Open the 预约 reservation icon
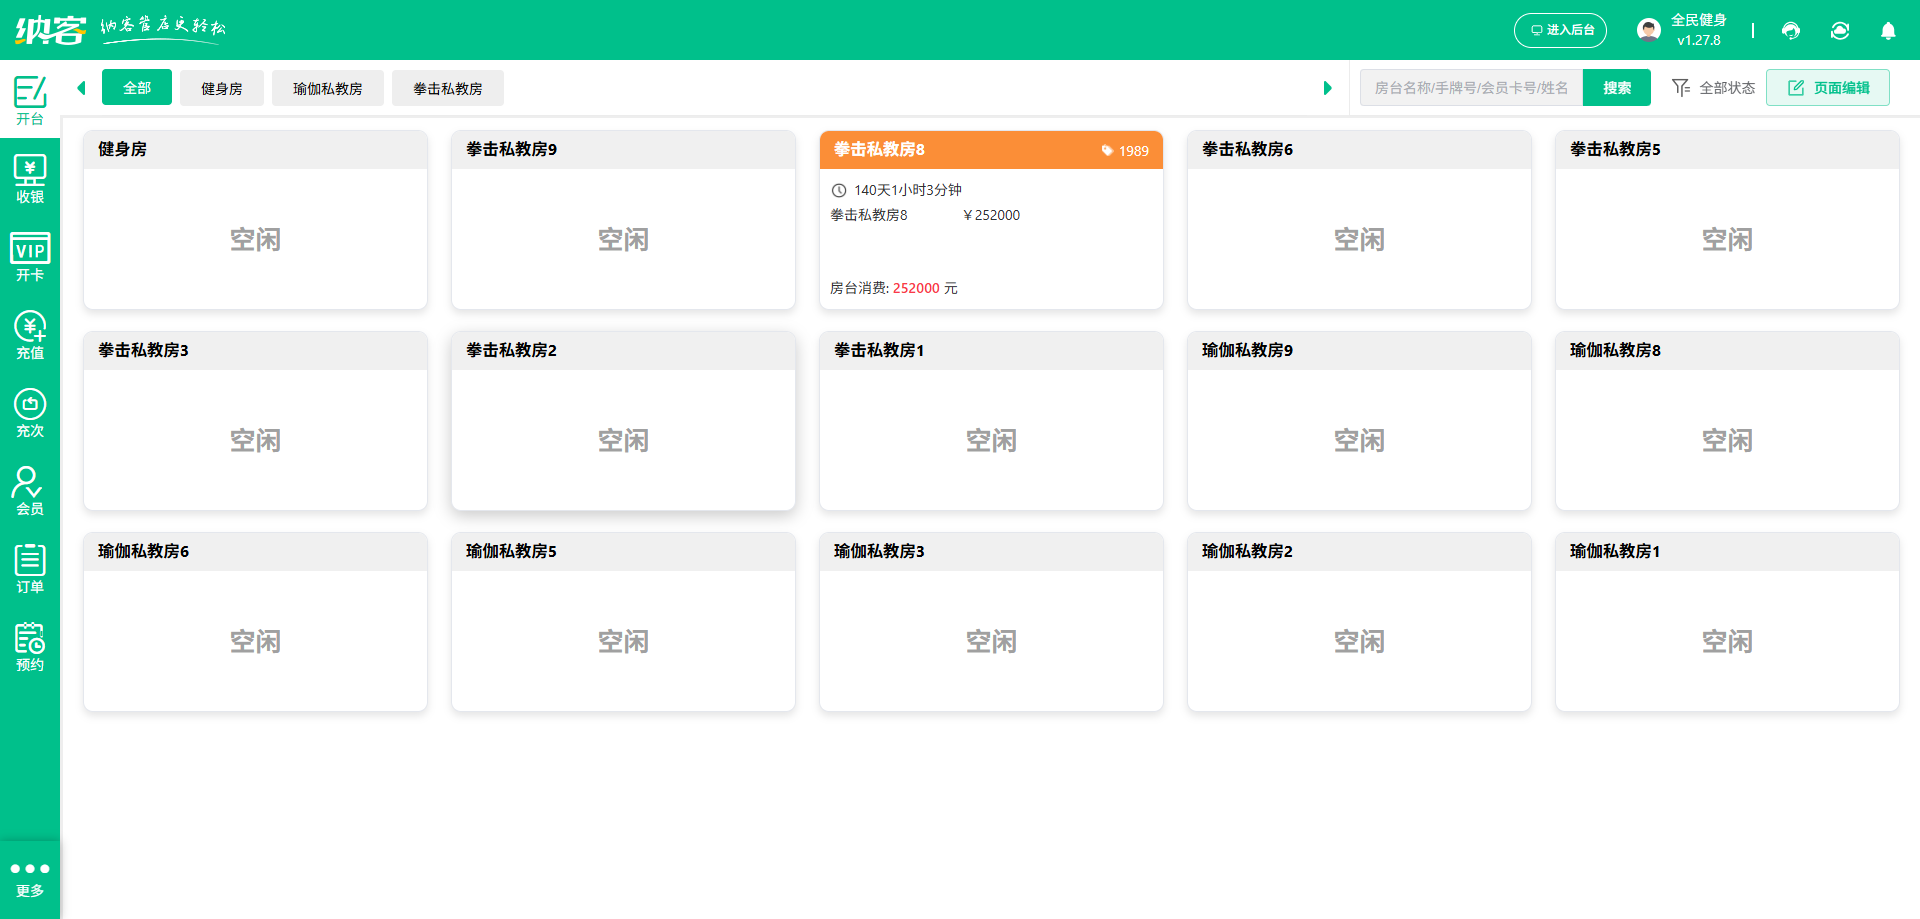 [30, 647]
